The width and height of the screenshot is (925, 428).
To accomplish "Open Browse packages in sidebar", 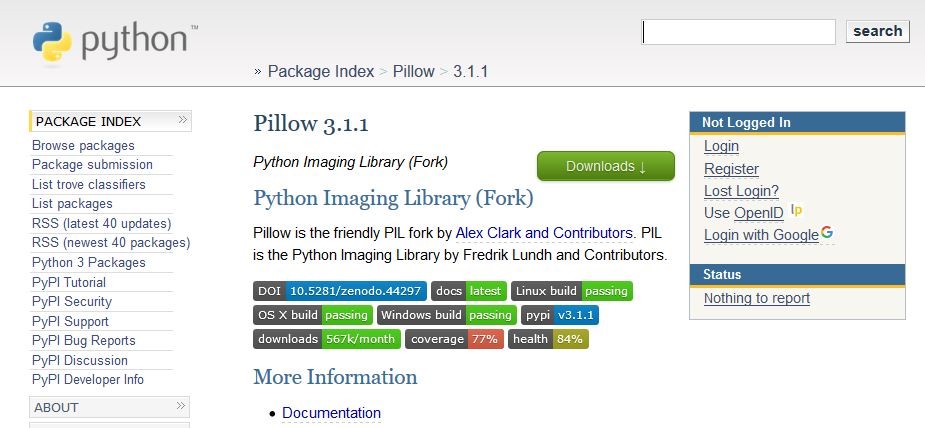I will 83,145.
